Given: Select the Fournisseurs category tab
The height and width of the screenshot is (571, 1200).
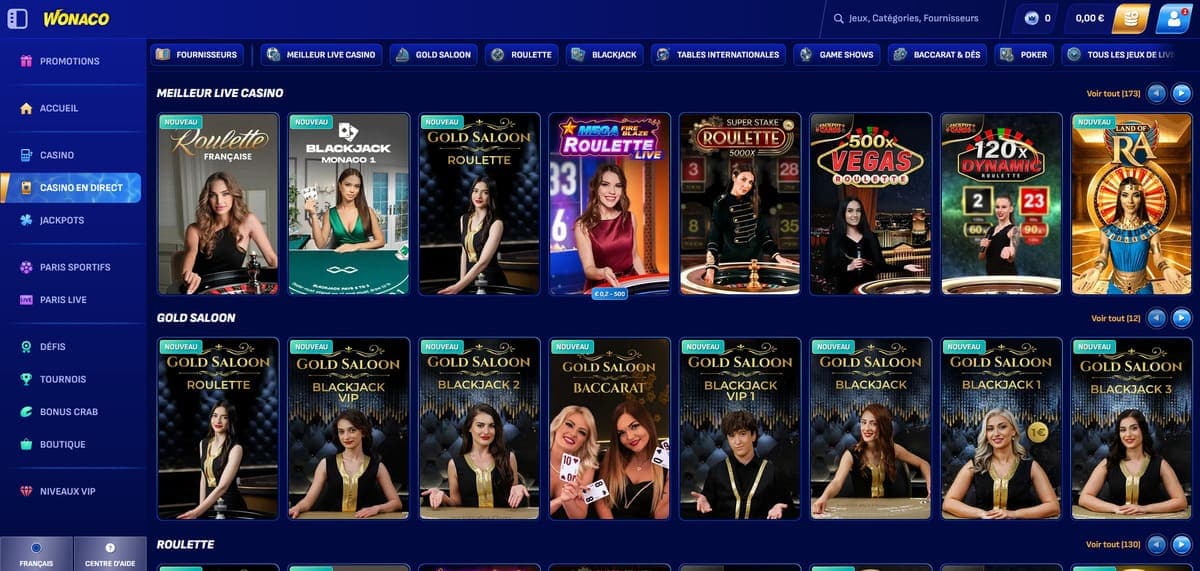Looking at the screenshot, I should click(197, 54).
